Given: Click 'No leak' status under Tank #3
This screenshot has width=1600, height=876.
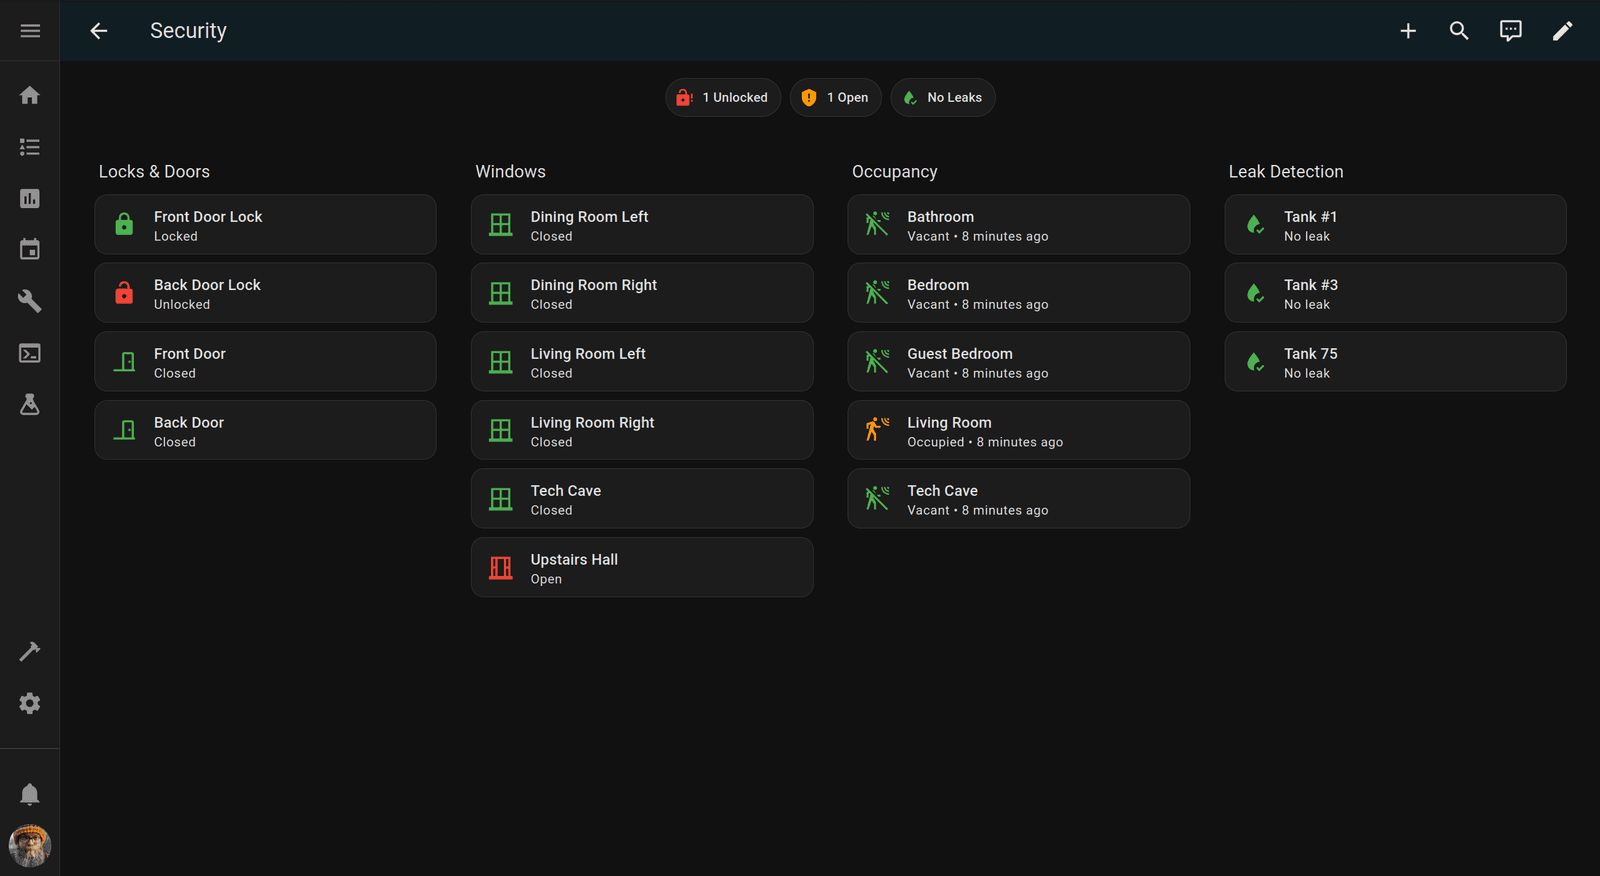Looking at the screenshot, I should point(1307,305).
